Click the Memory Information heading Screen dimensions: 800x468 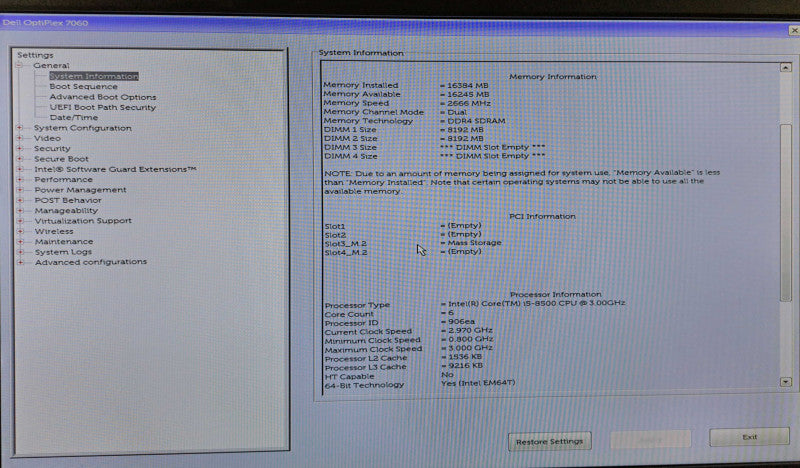click(x=553, y=77)
